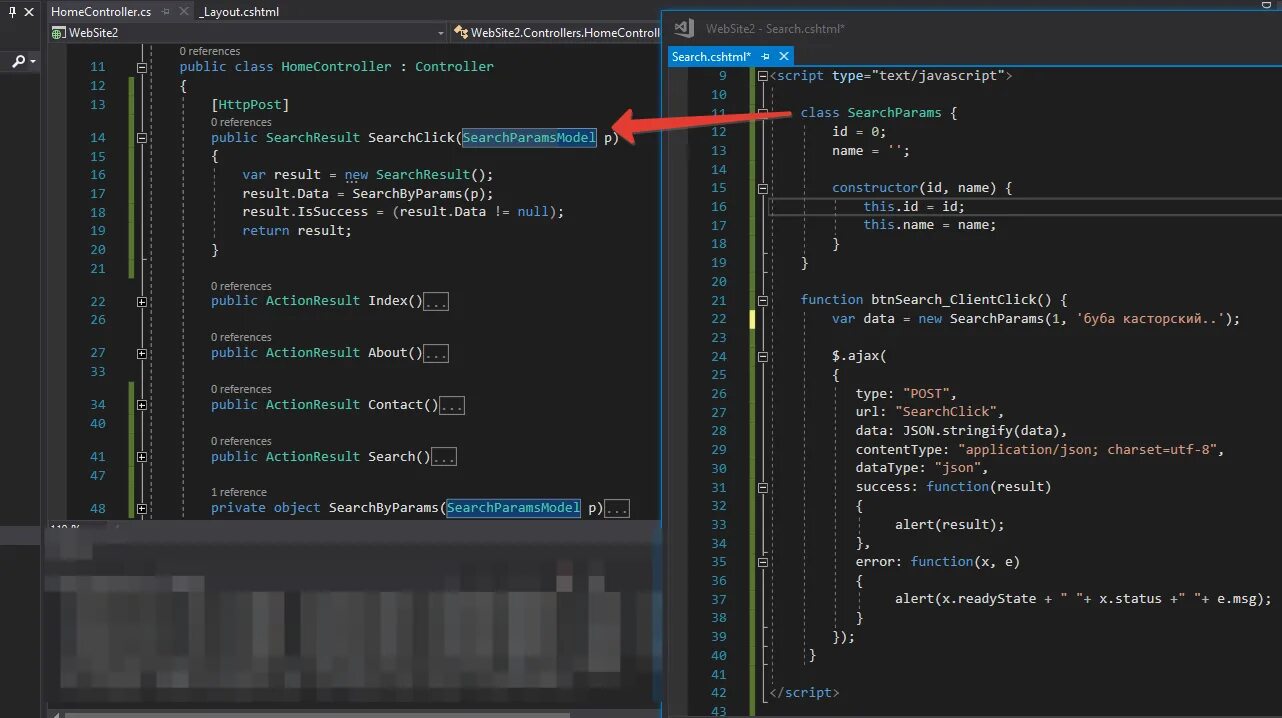Screen dimensions: 1282x718
Task: Click line number 22 in Search.cshtml
Action: click(x=718, y=319)
